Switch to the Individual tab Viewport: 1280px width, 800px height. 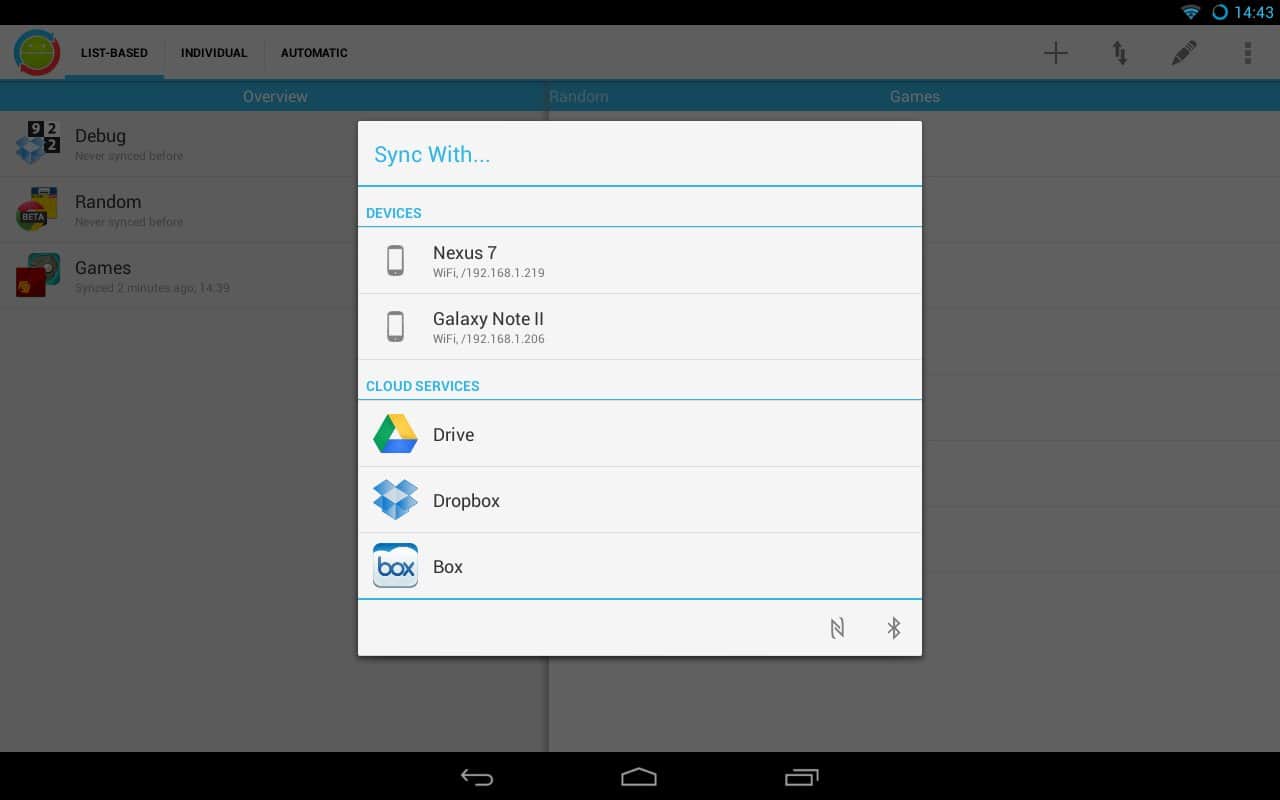pos(214,53)
